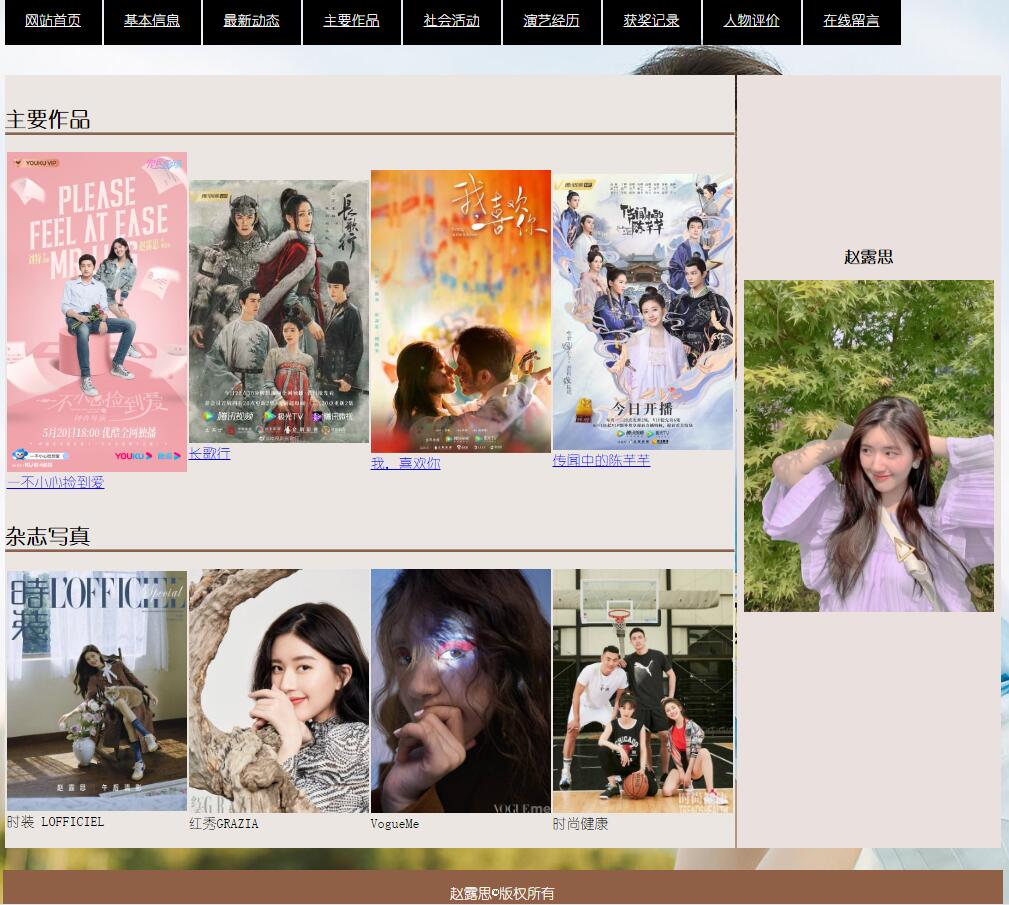Click the VogueMe caption text
Viewport: 1009px width, 905px height.
(x=394, y=824)
